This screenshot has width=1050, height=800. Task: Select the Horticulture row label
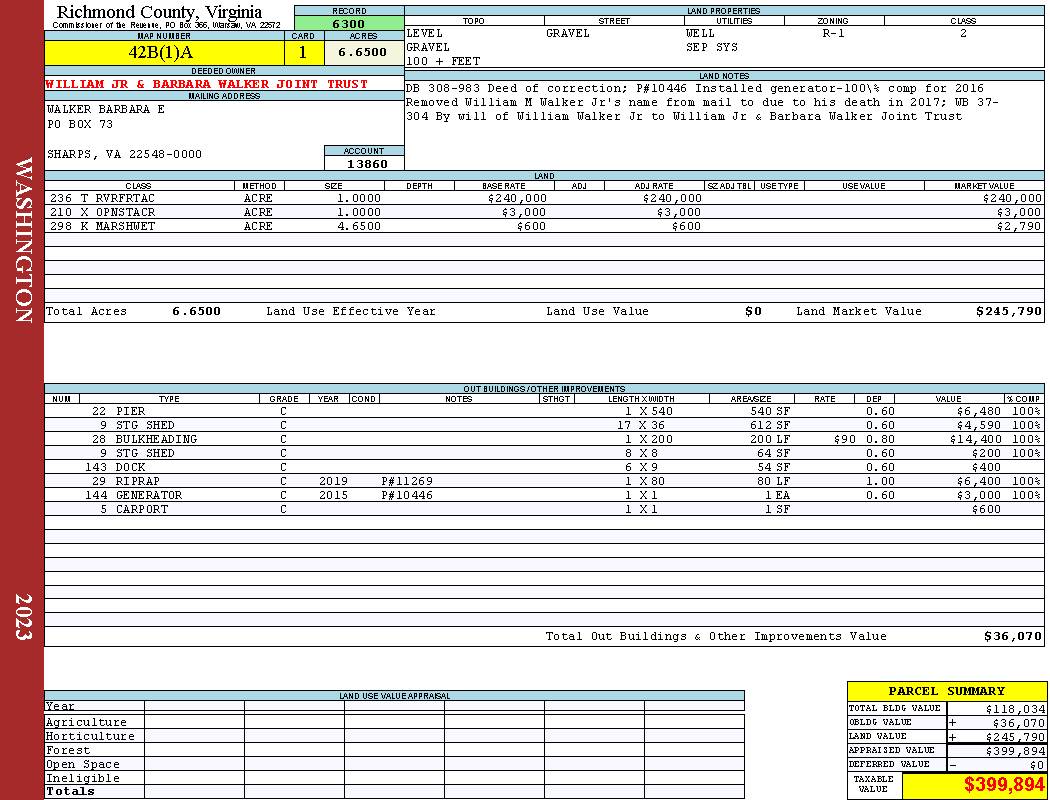(90, 737)
